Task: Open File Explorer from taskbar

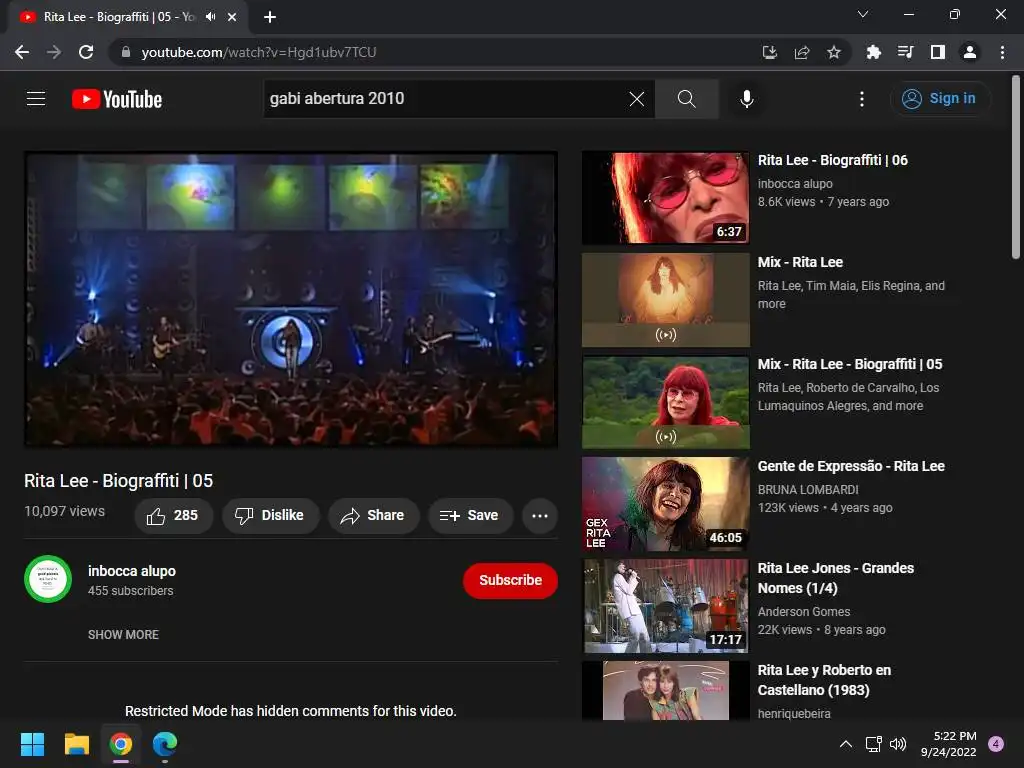Action: [76, 744]
